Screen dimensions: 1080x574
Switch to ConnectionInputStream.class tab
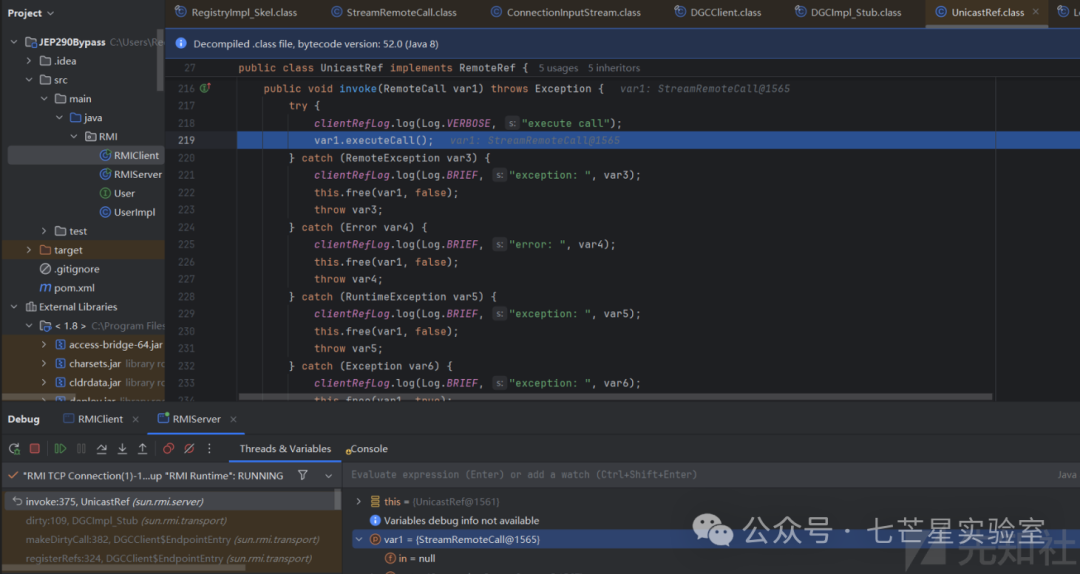pyautogui.click(x=565, y=12)
